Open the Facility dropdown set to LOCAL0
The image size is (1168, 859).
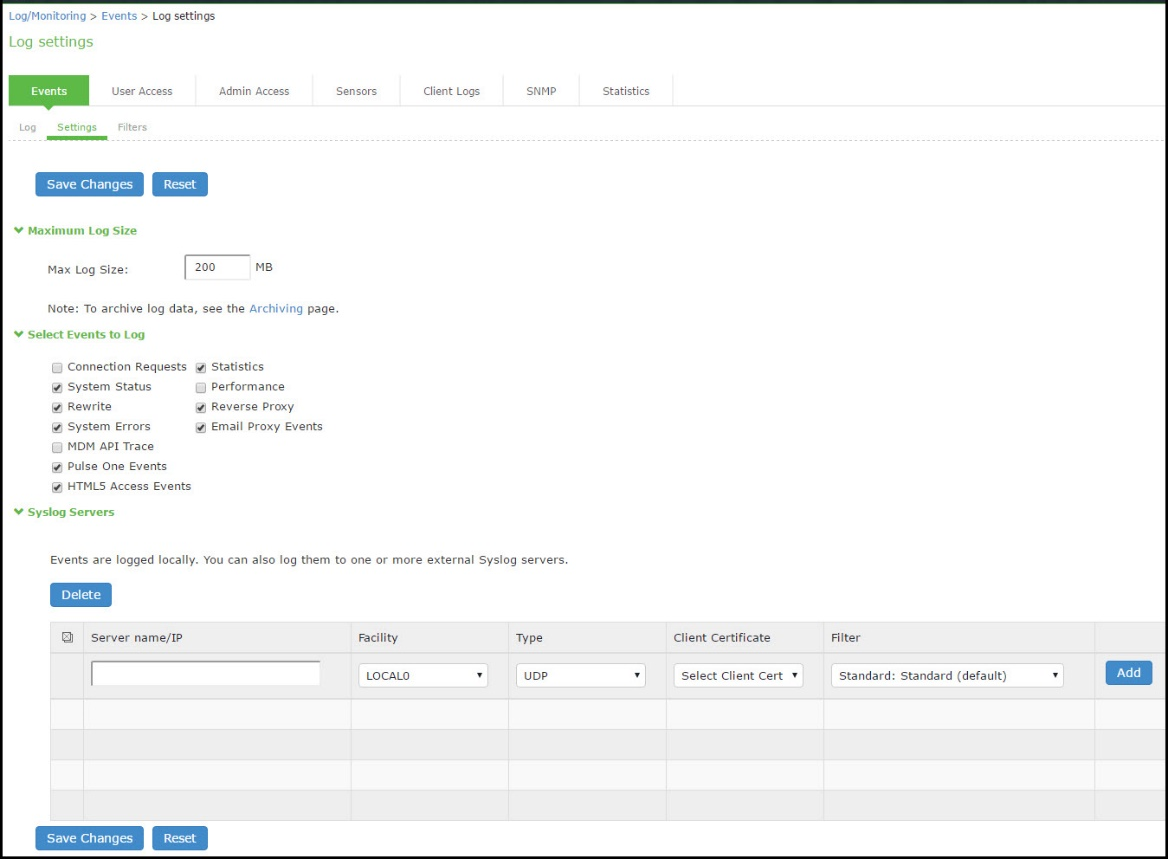click(422, 675)
